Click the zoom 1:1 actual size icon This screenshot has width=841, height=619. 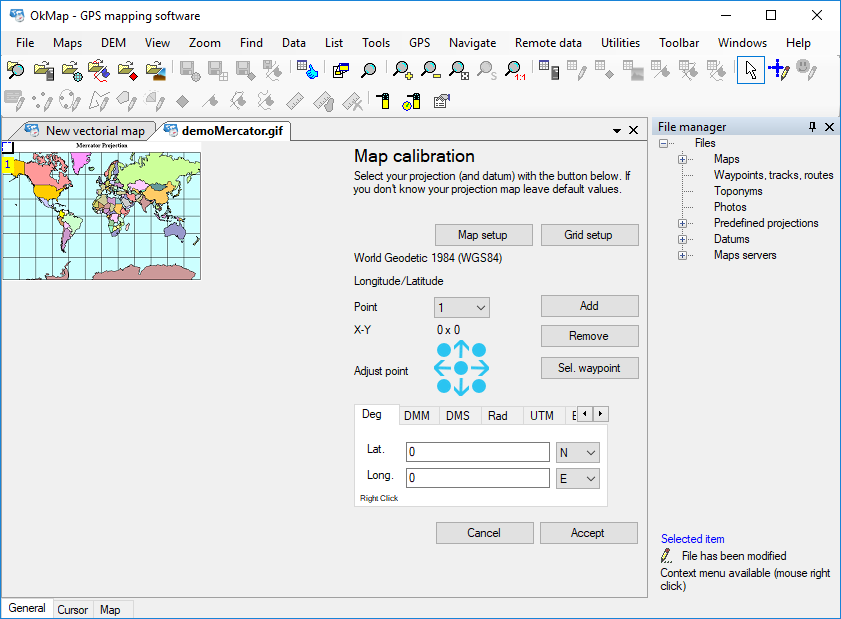pyautogui.click(x=514, y=70)
